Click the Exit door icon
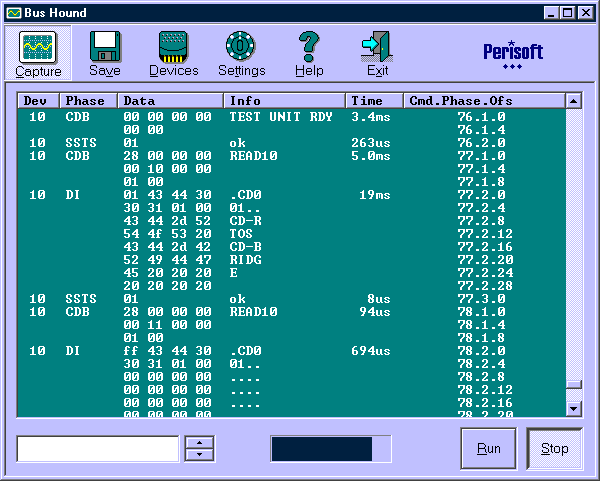 click(x=377, y=46)
